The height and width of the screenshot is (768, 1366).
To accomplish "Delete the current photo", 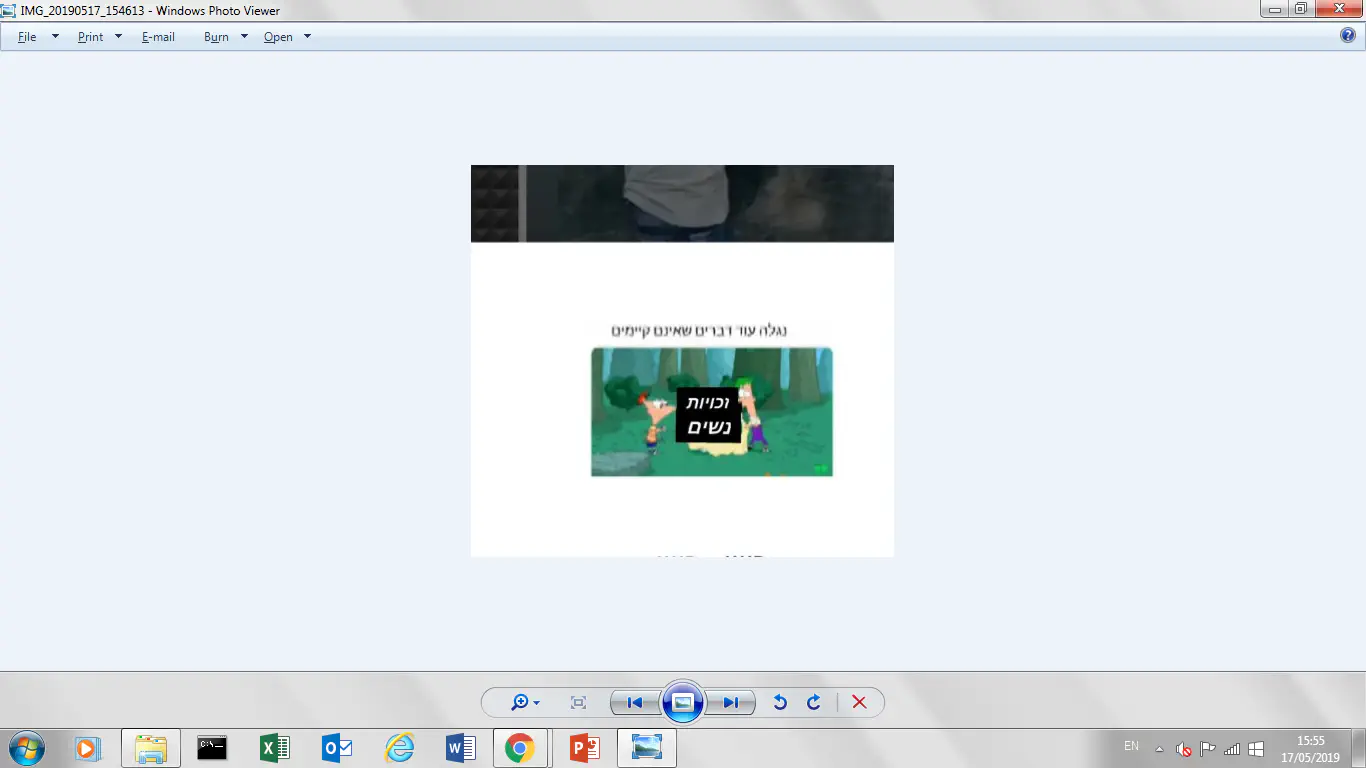I will [x=859, y=703].
